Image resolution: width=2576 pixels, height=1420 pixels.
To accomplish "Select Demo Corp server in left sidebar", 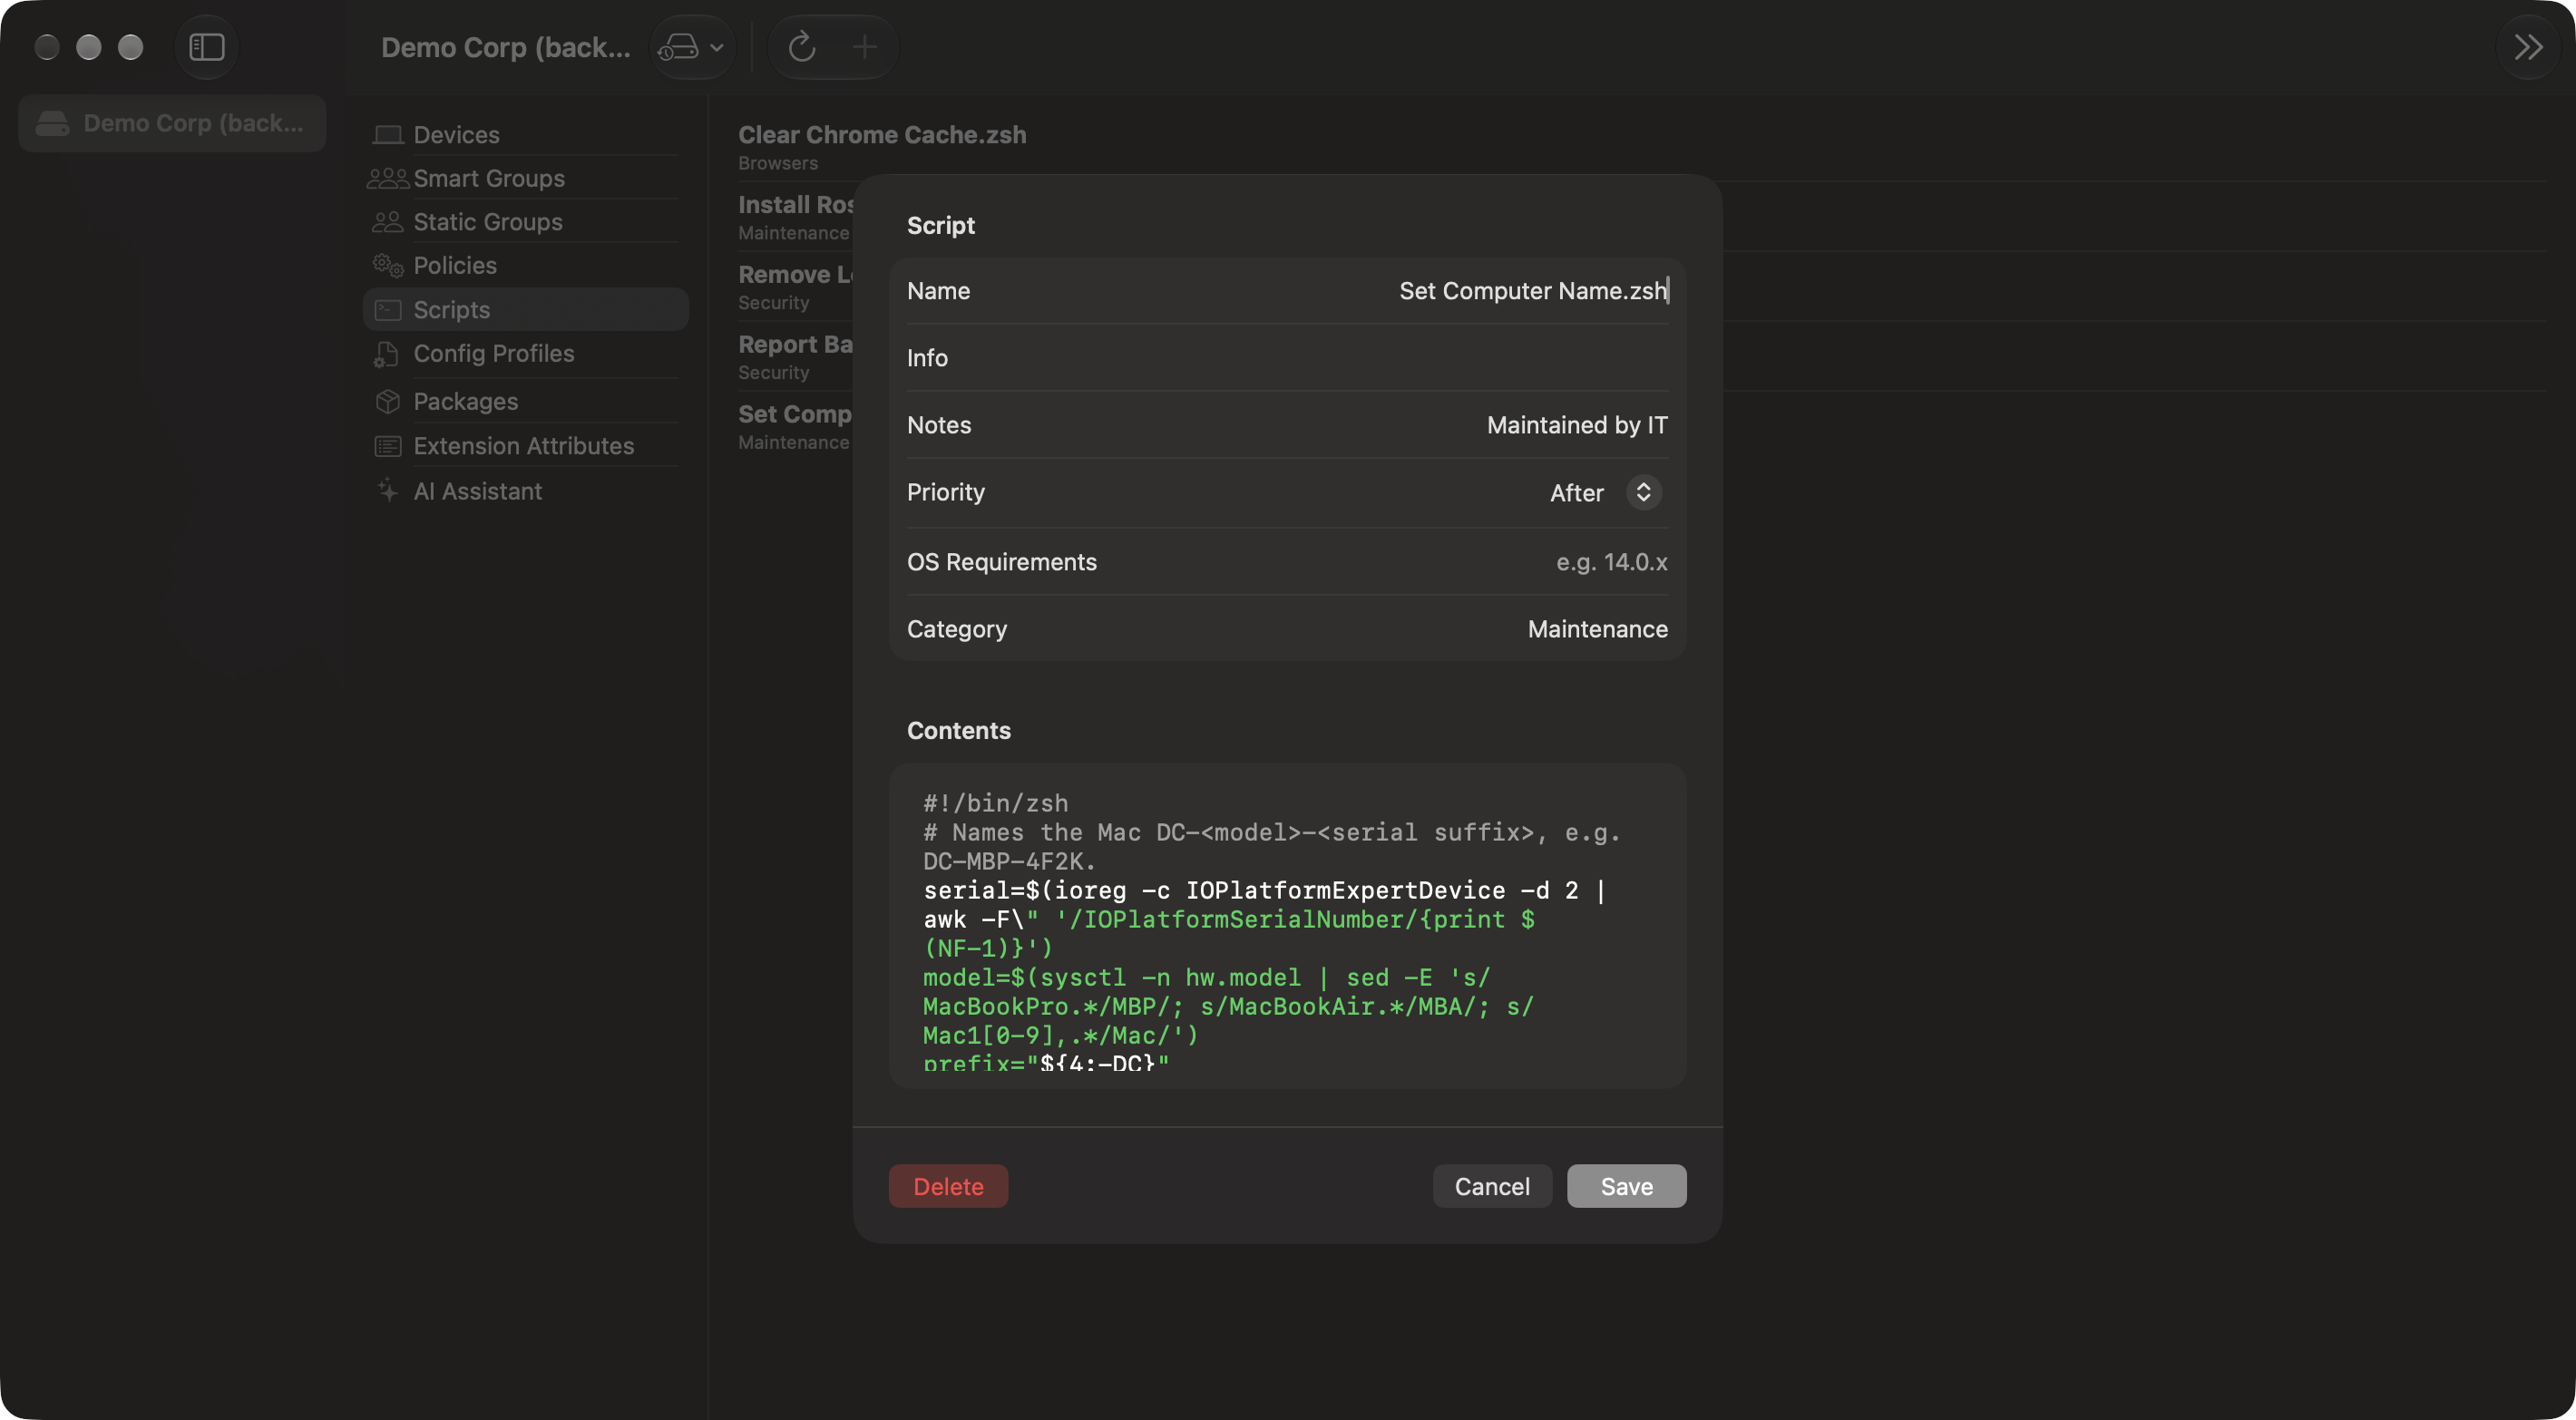I will point(172,123).
